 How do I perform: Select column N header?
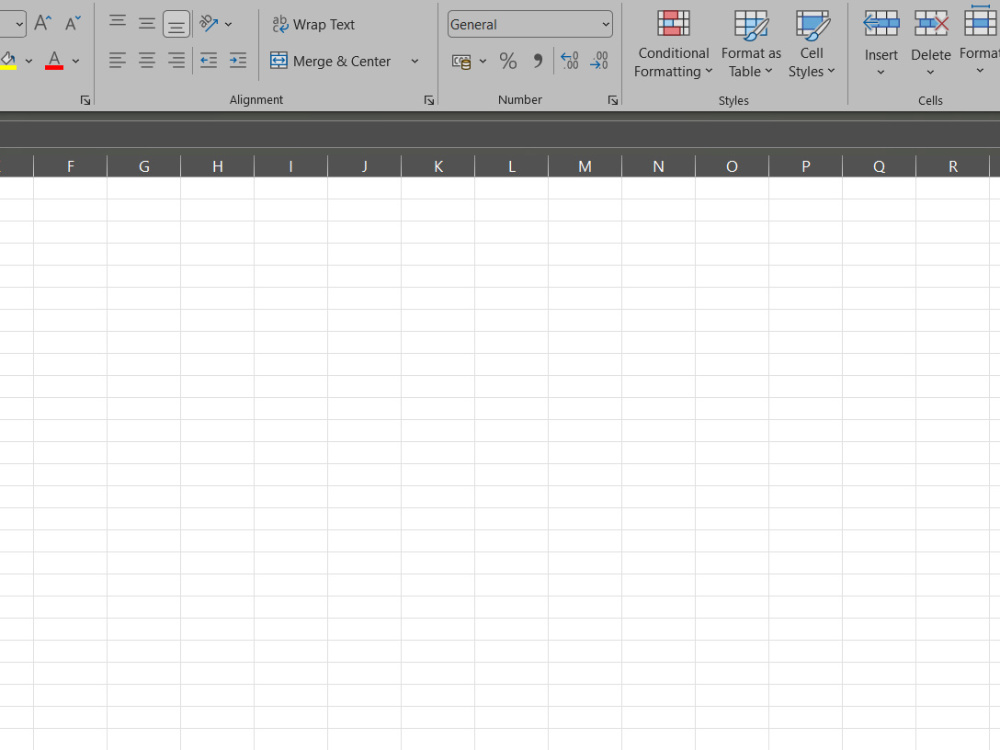(659, 166)
